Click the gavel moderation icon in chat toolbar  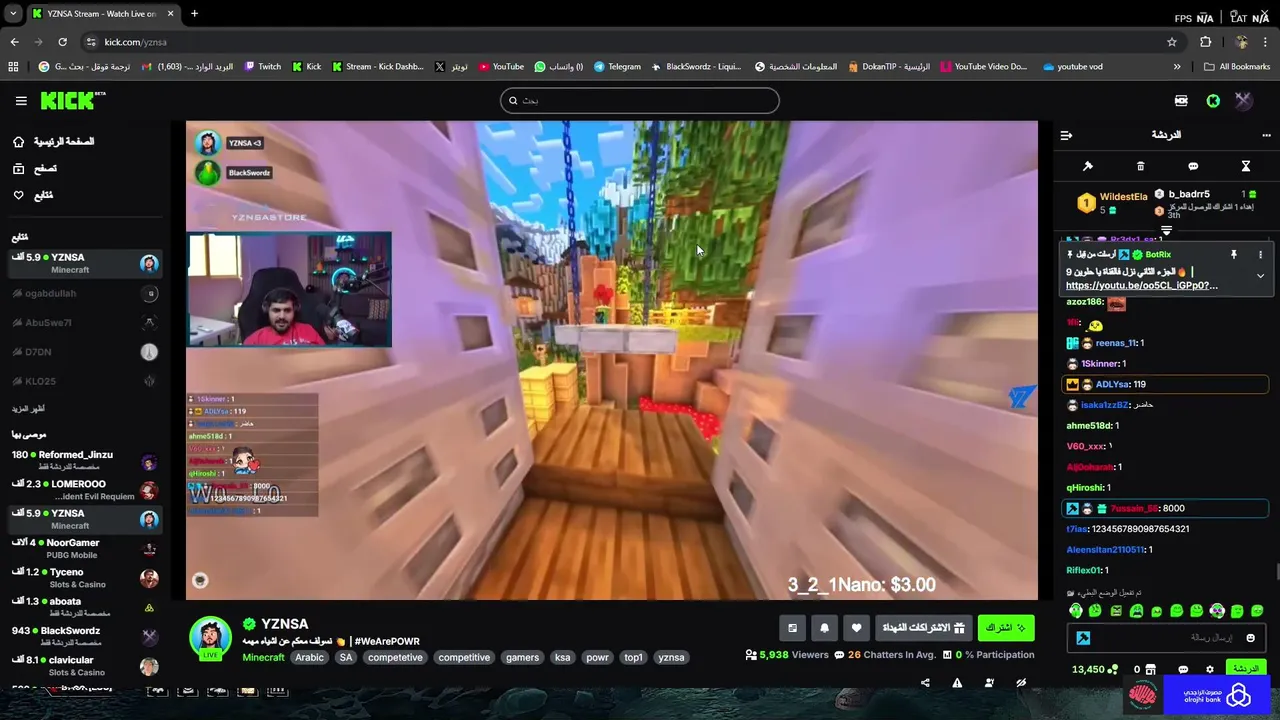(x=1088, y=166)
